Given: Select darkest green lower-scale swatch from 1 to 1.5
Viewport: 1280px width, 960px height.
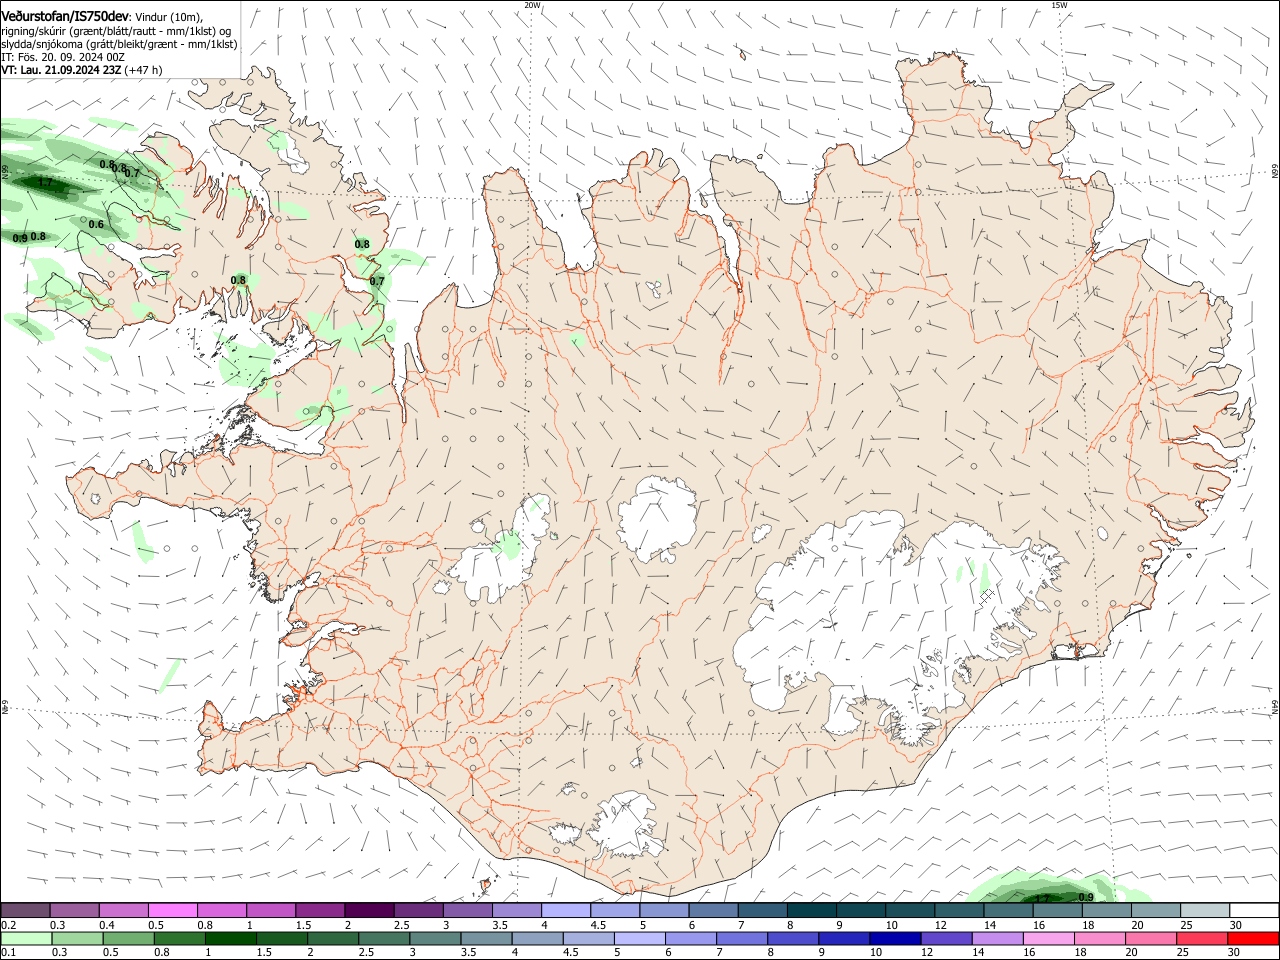Looking at the screenshot, I should pyautogui.click(x=230, y=938).
